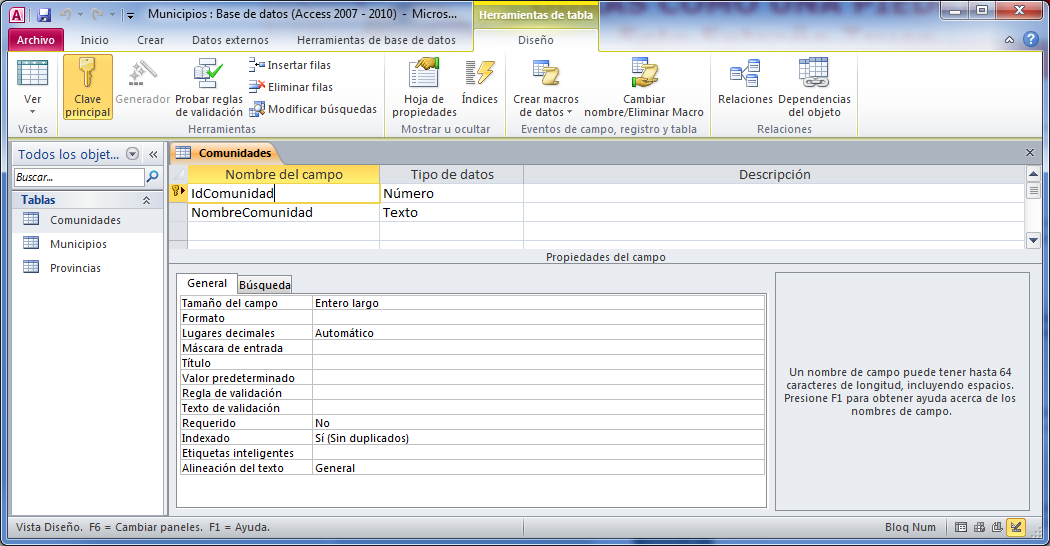Switch to the Crear tab
The image size is (1050, 546).
(151, 40)
